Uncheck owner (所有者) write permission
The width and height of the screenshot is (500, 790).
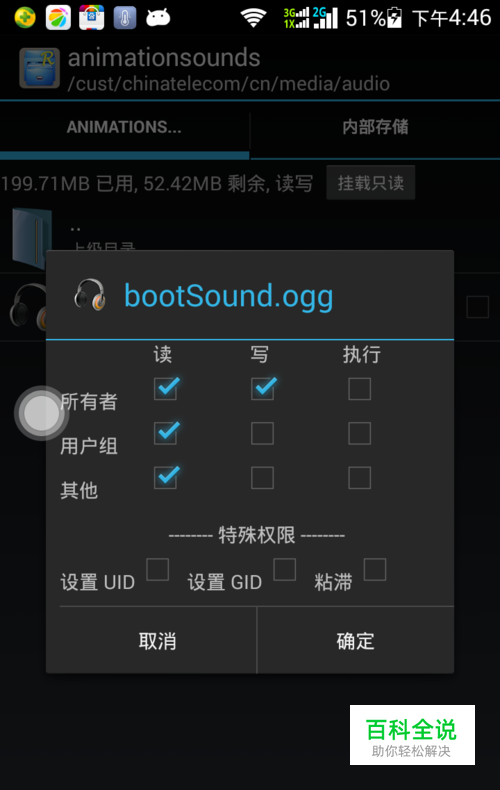(263, 388)
